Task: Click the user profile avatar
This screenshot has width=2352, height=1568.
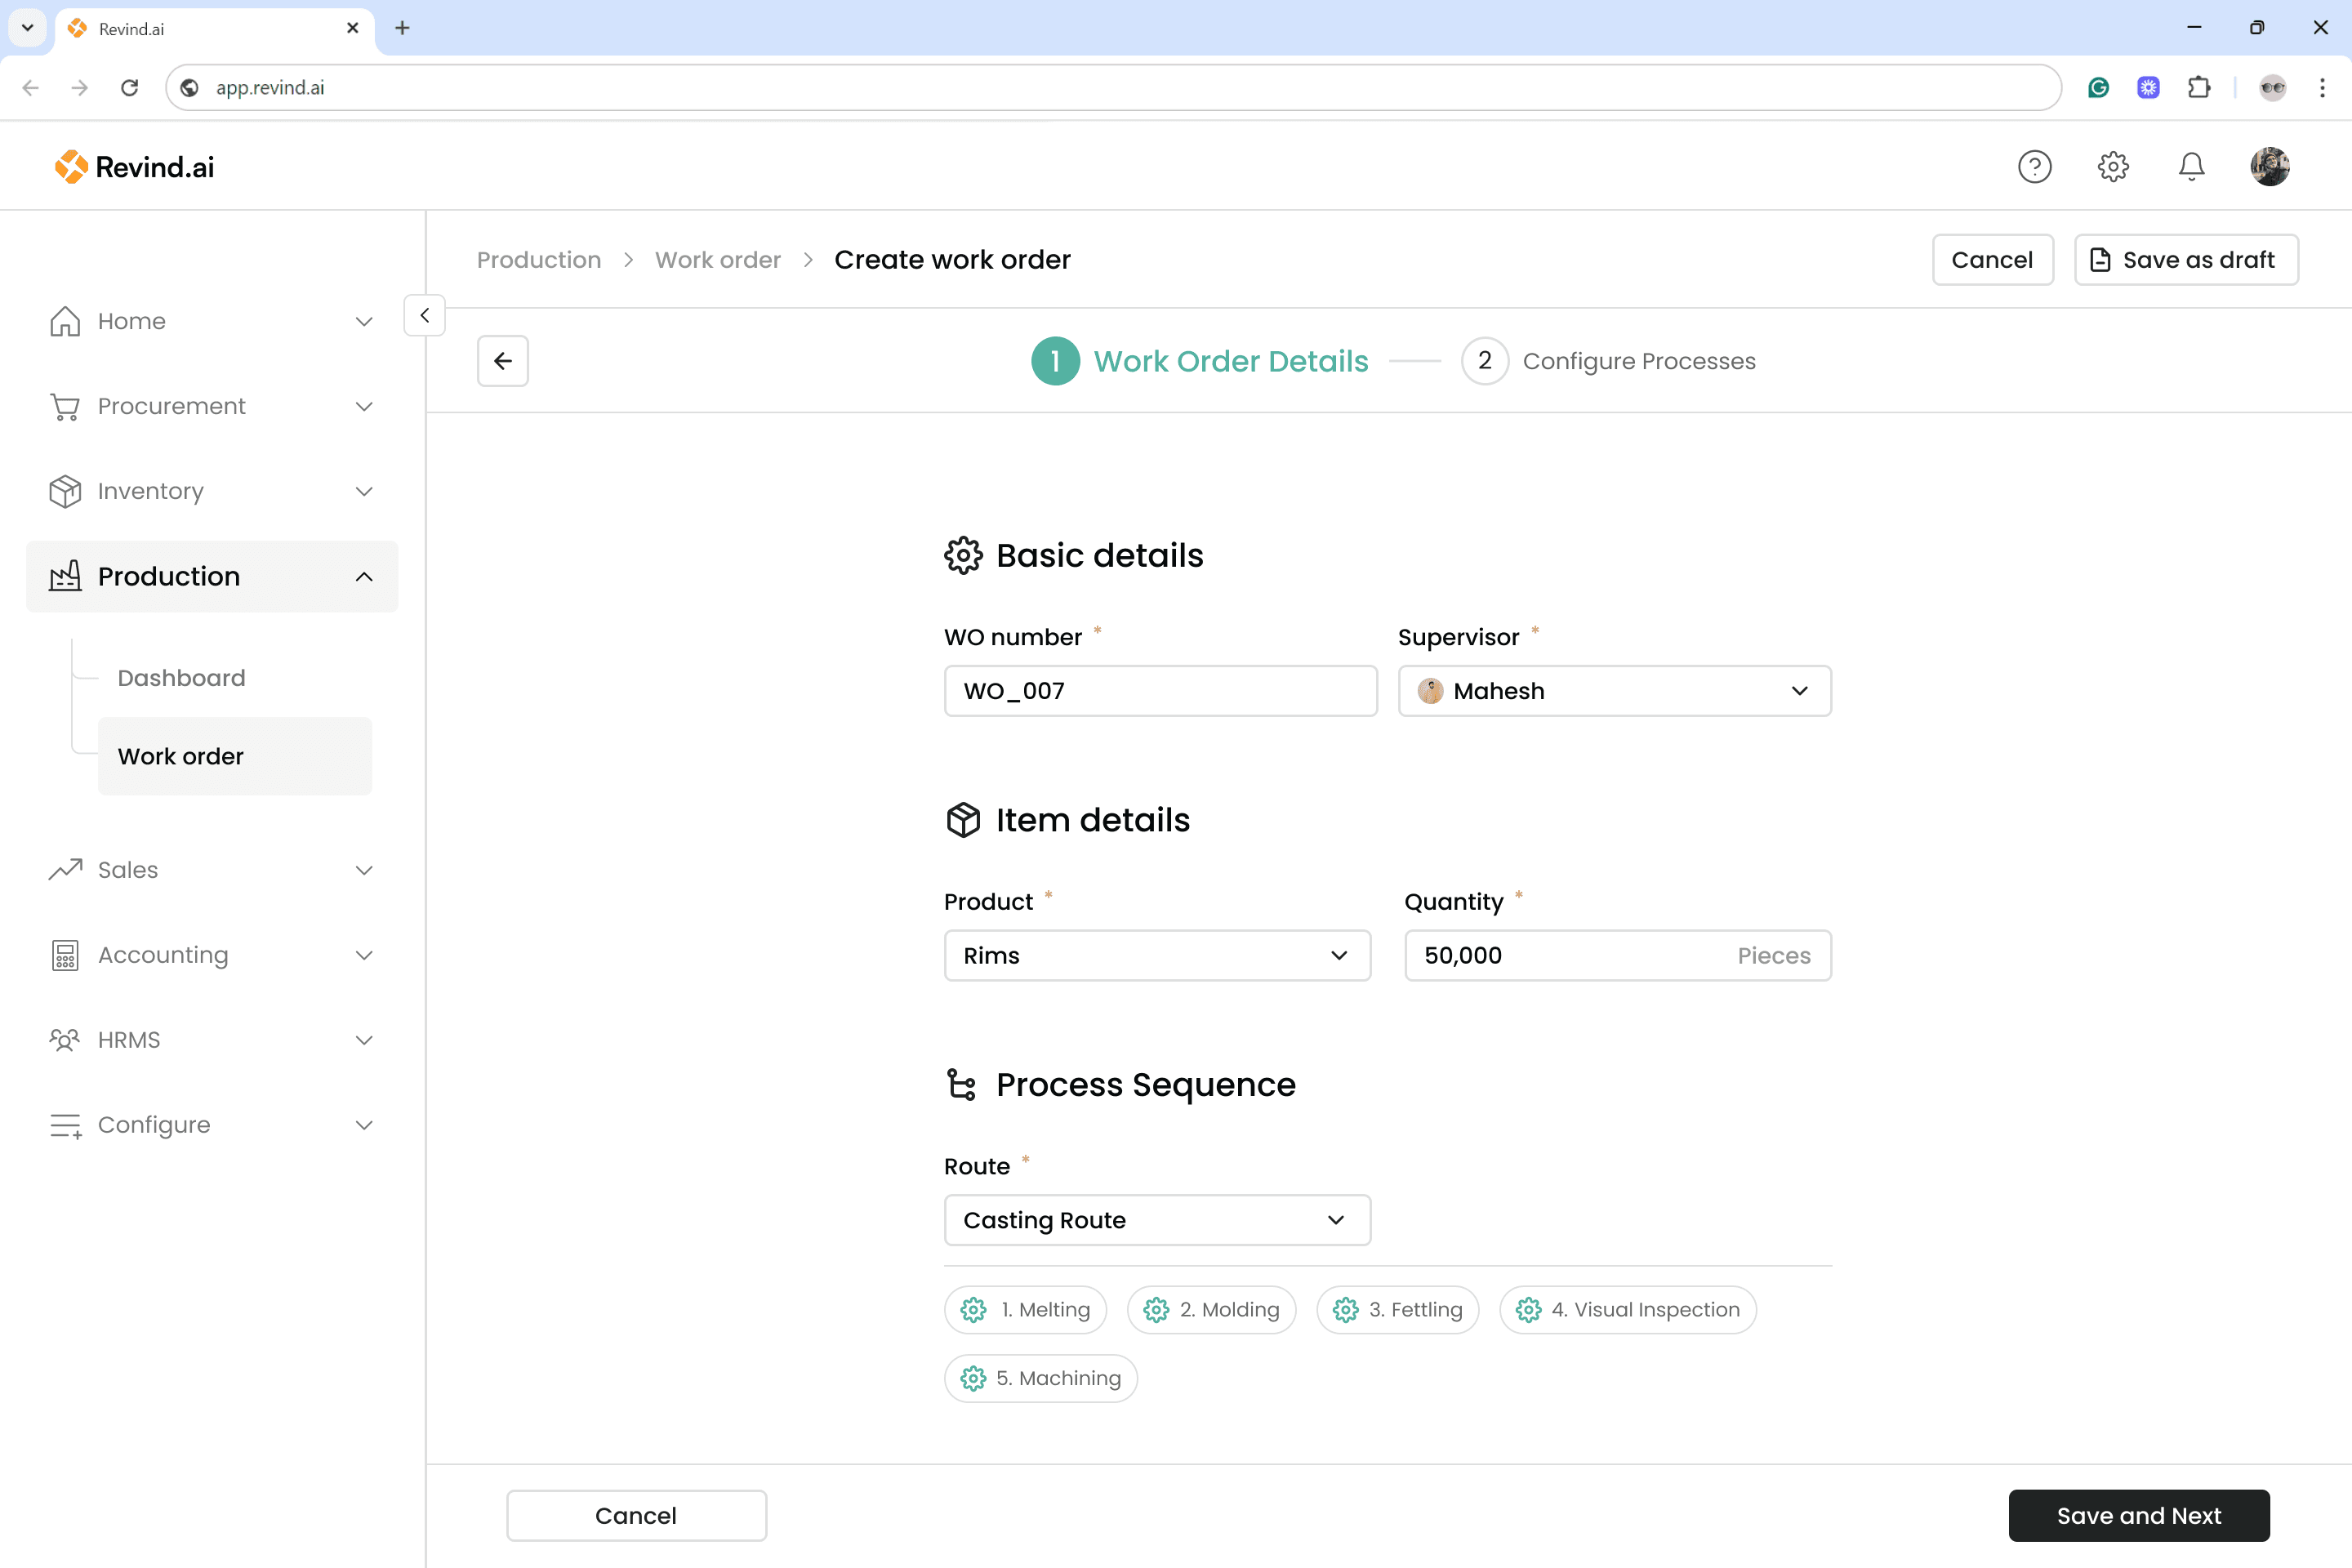Action: (x=2269, y=166)
